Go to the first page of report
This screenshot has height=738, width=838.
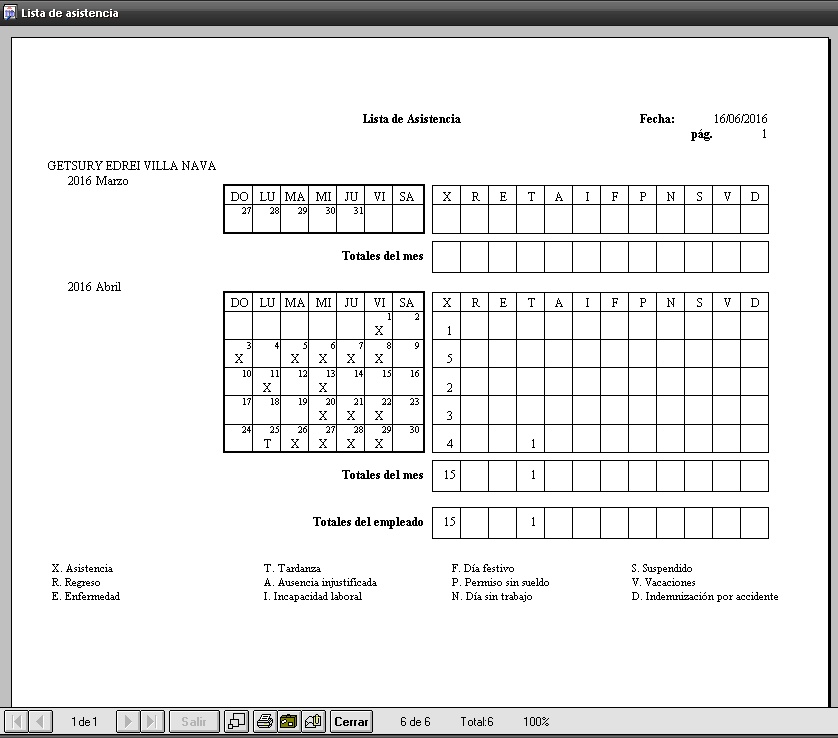pos(17,721)
